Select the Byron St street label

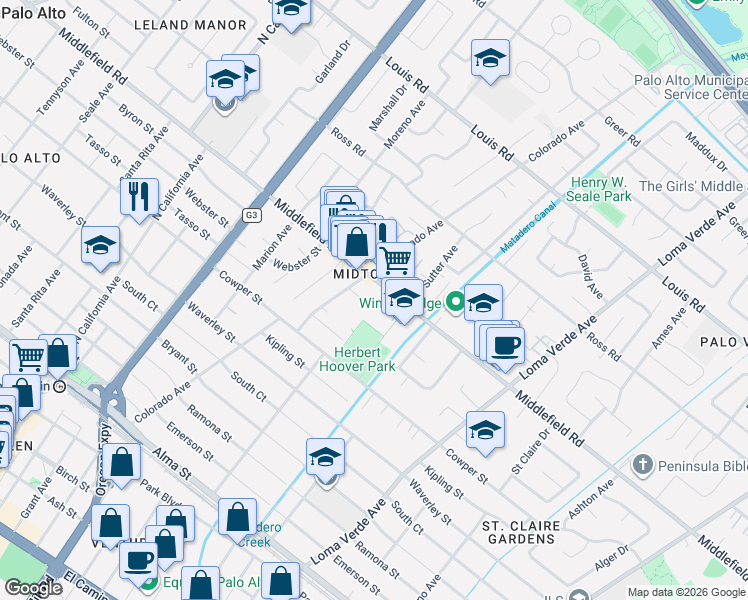tap(136, 119)
